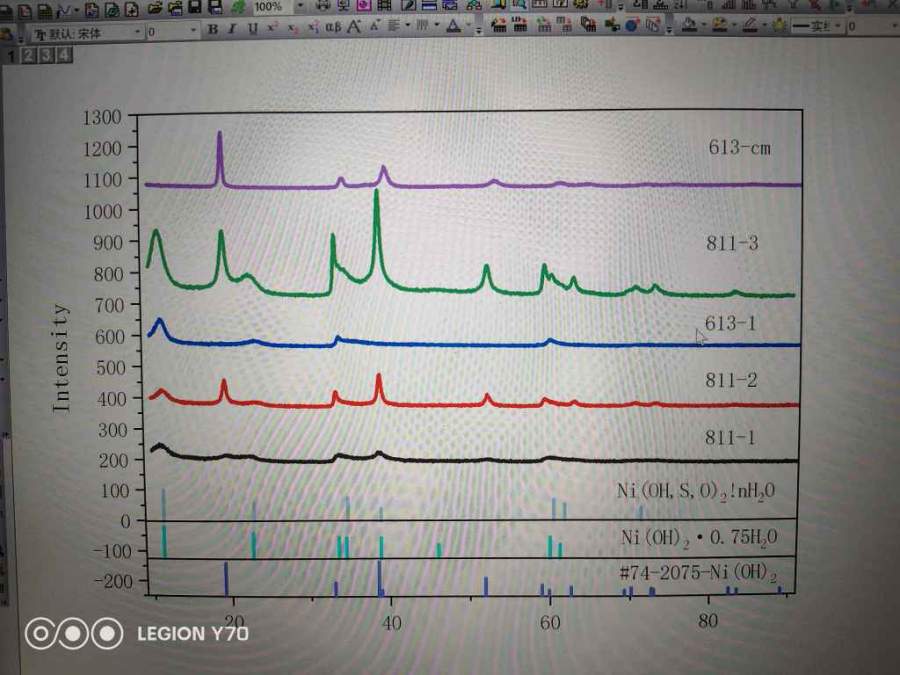The image size is (900, 675).
Task: Select the #74-2075-Ni(OH)2 label
Action: click(x=699, y=573)
